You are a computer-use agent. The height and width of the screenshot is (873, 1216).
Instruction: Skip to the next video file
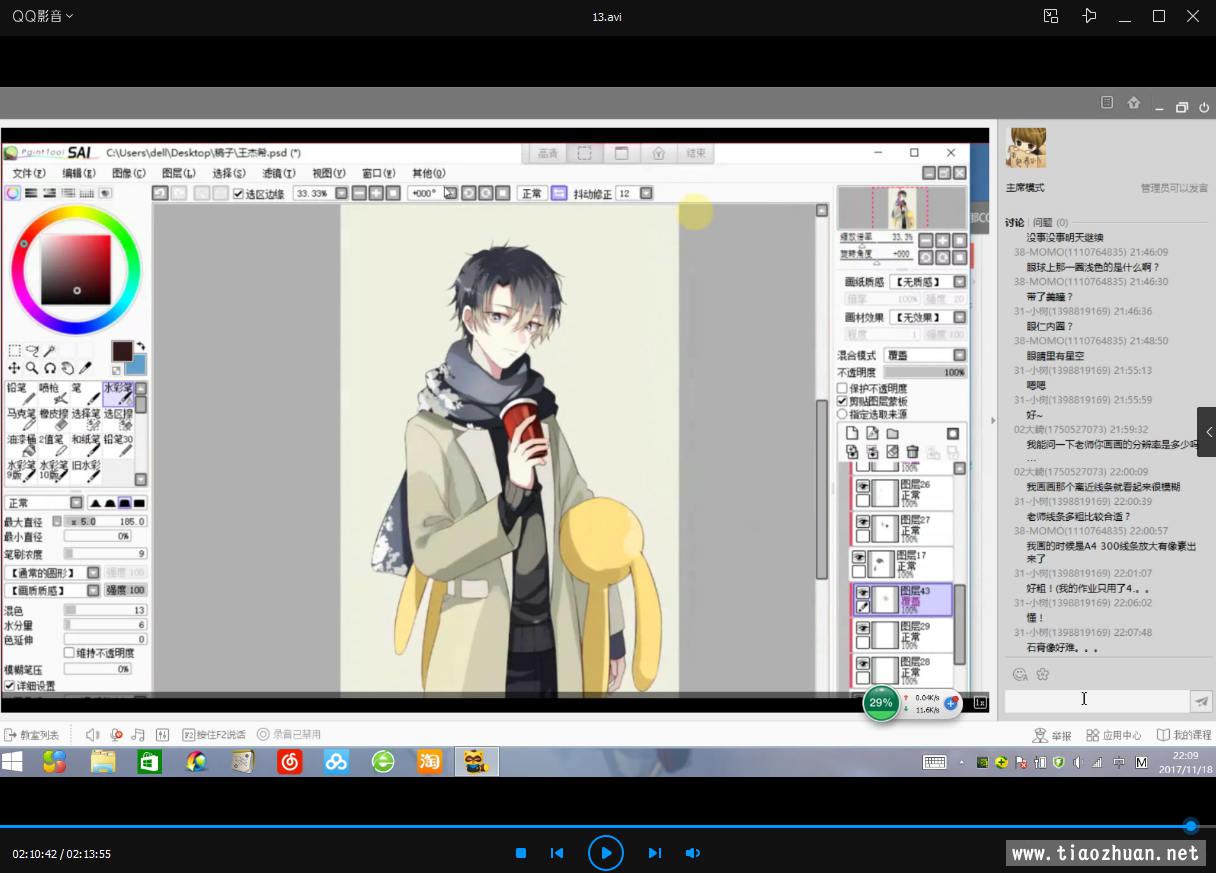pyautogui.click(x=655, y=853)
